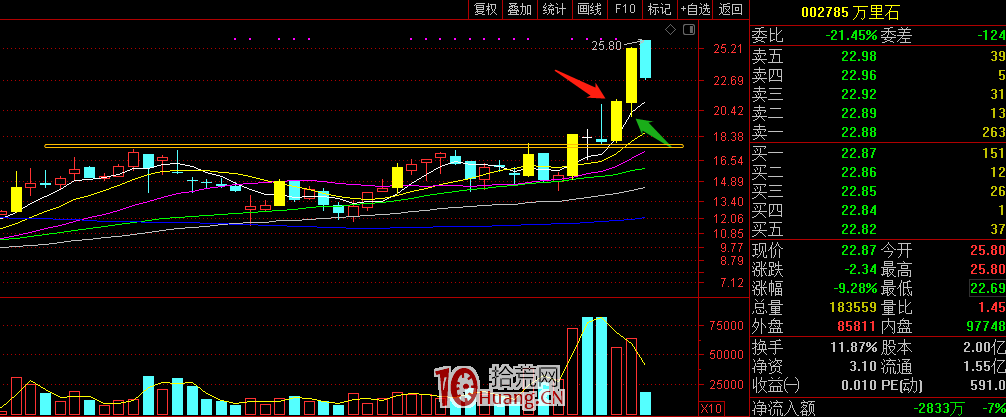Click the 总量 value 183559

pyautogui.click(x=852, y=307)
